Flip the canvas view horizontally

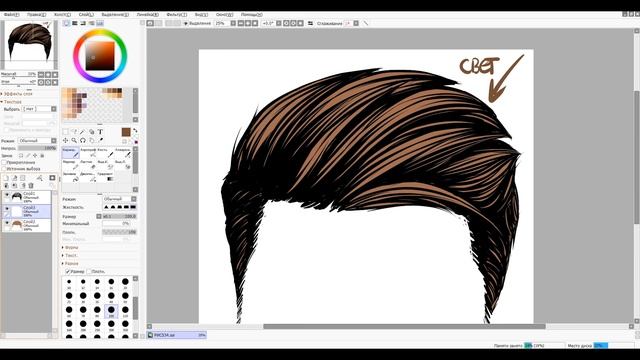(x=310, y=23)
